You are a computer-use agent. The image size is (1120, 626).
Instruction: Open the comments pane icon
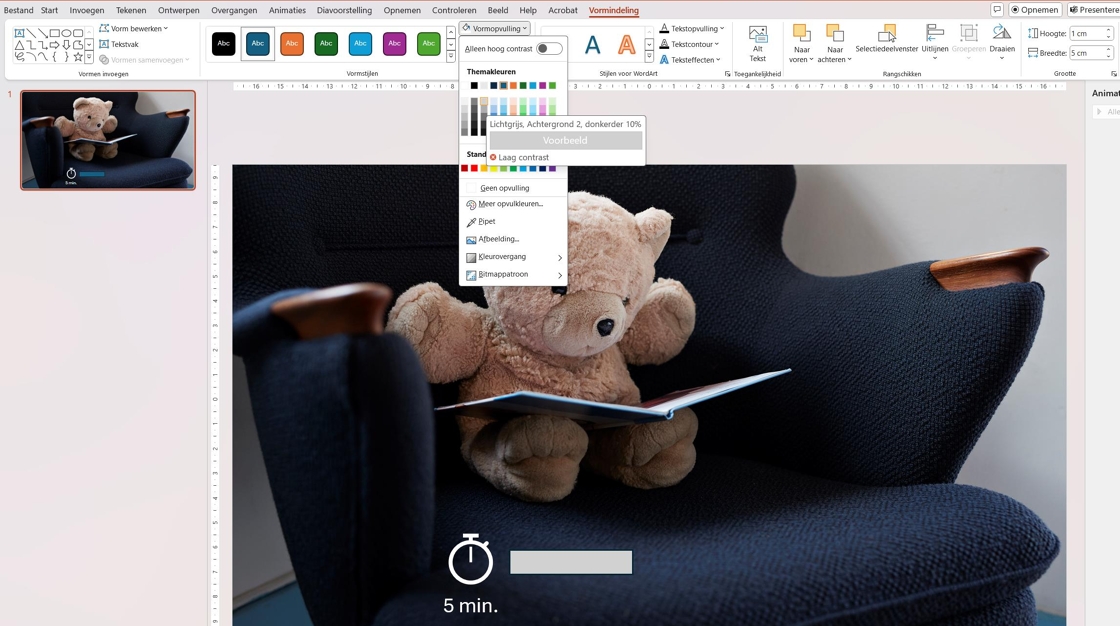click(x=997, y=9)
